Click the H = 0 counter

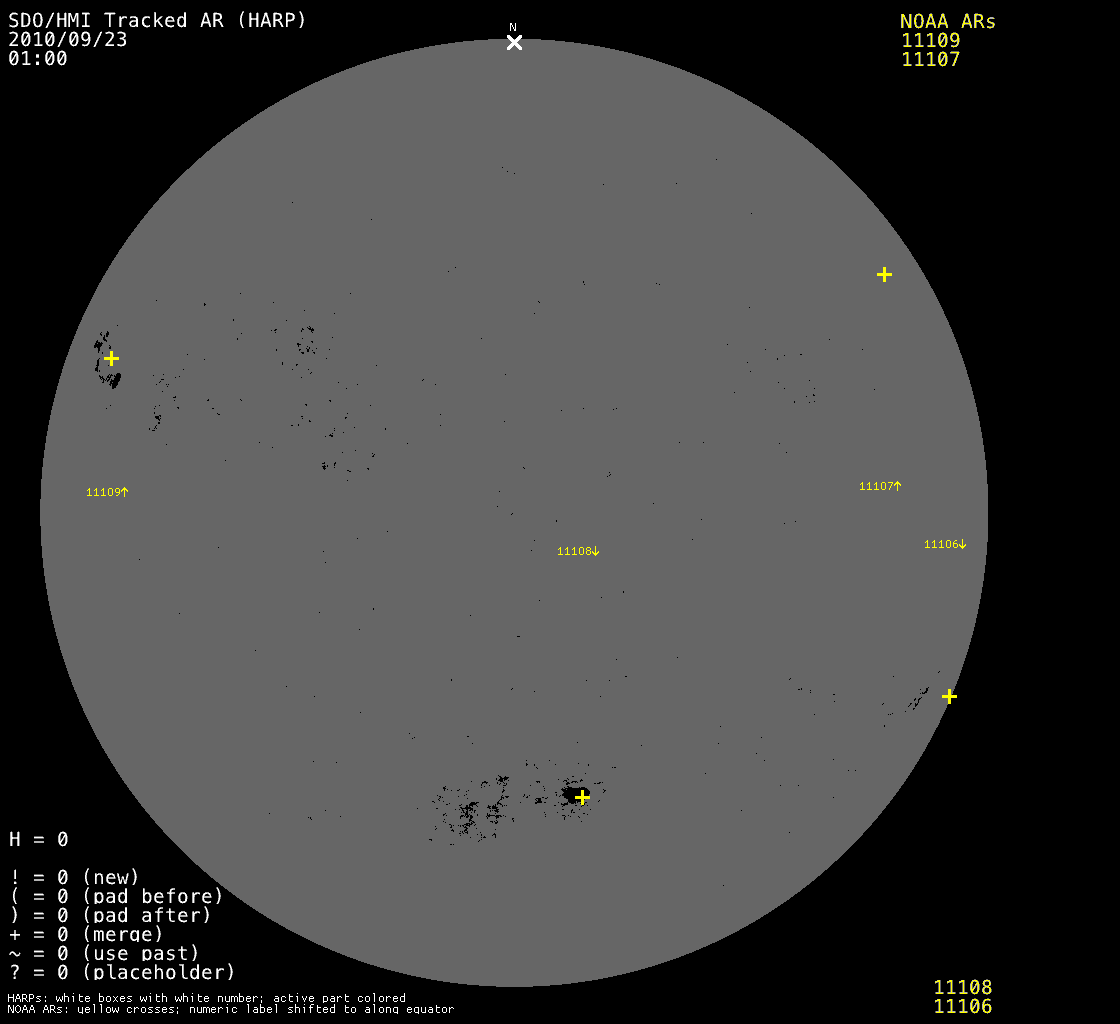click(x=39, y=839)
